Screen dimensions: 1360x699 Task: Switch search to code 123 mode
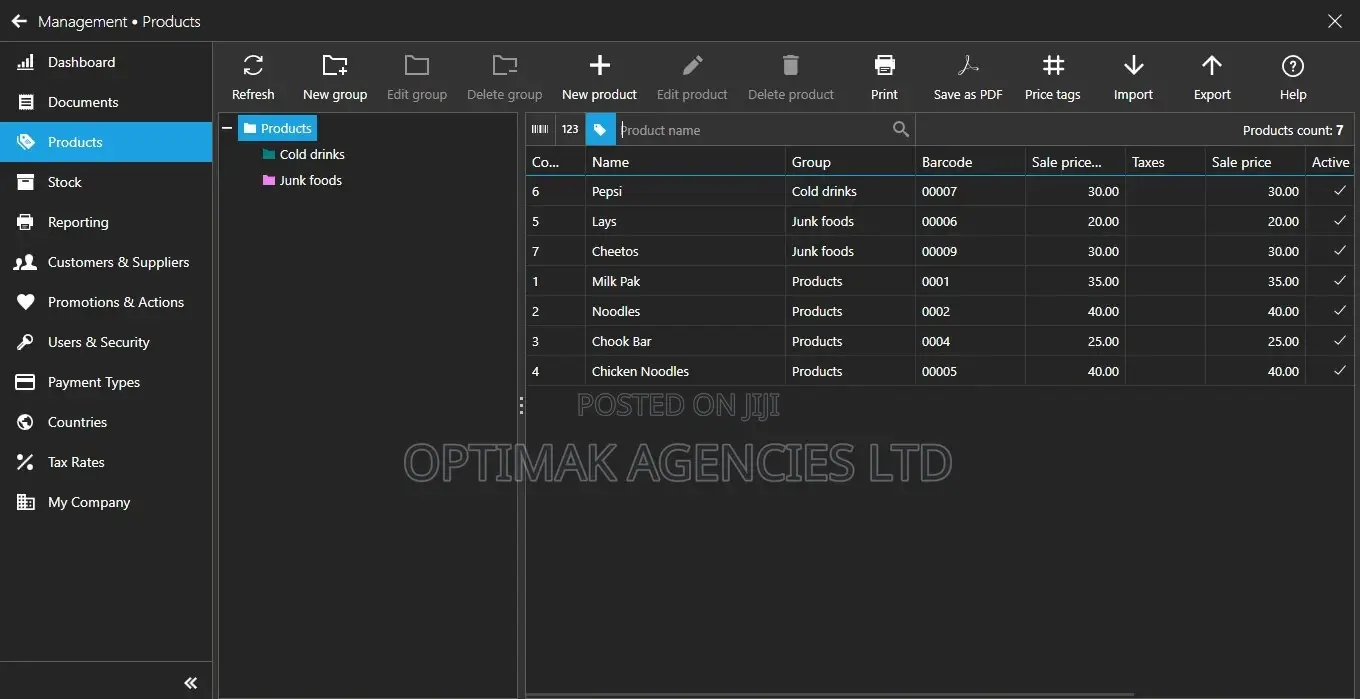[570, 129]
